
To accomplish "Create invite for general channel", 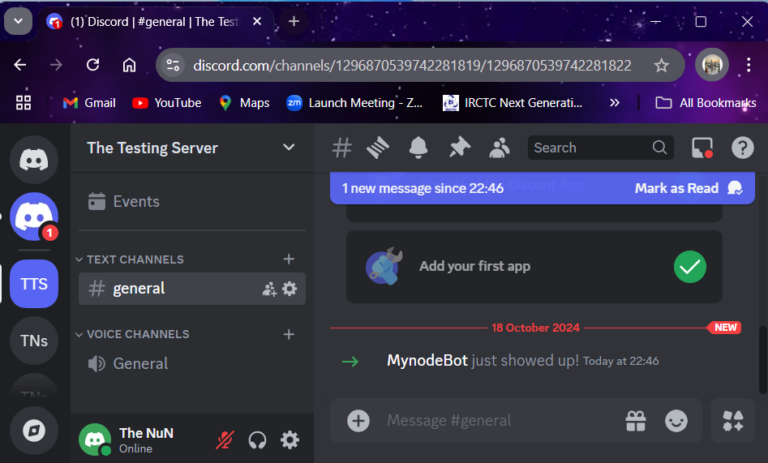I will point(269,289).
